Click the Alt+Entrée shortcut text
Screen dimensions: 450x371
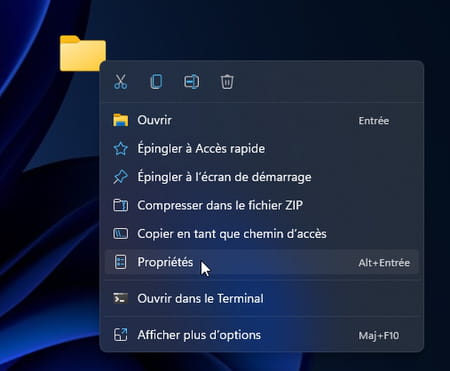[384, 263]
